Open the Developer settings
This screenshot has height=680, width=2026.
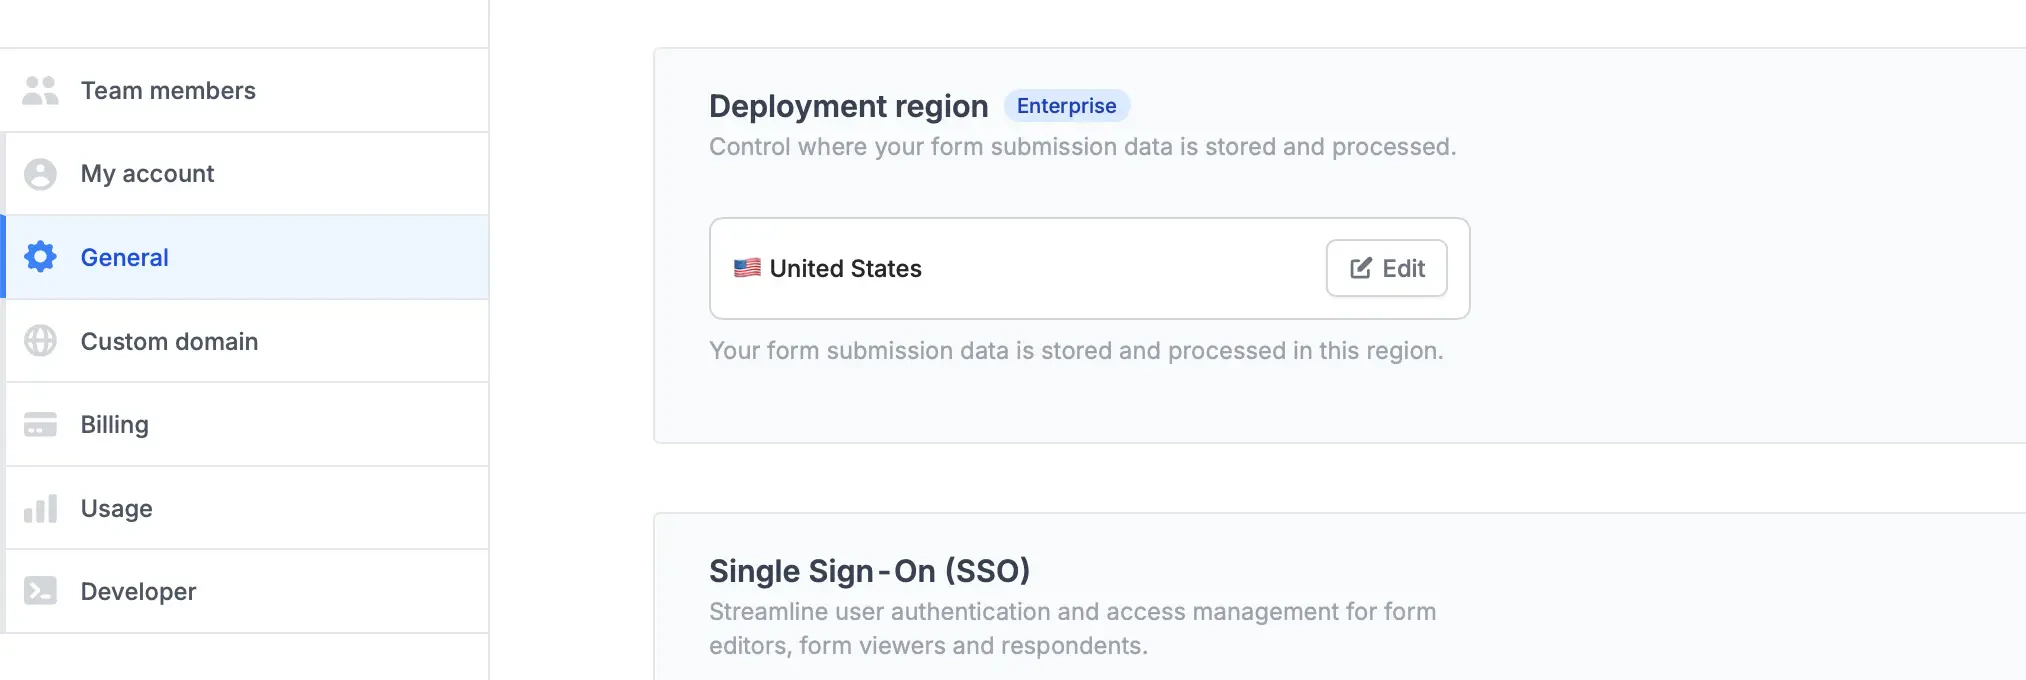[x=245, y=591]
